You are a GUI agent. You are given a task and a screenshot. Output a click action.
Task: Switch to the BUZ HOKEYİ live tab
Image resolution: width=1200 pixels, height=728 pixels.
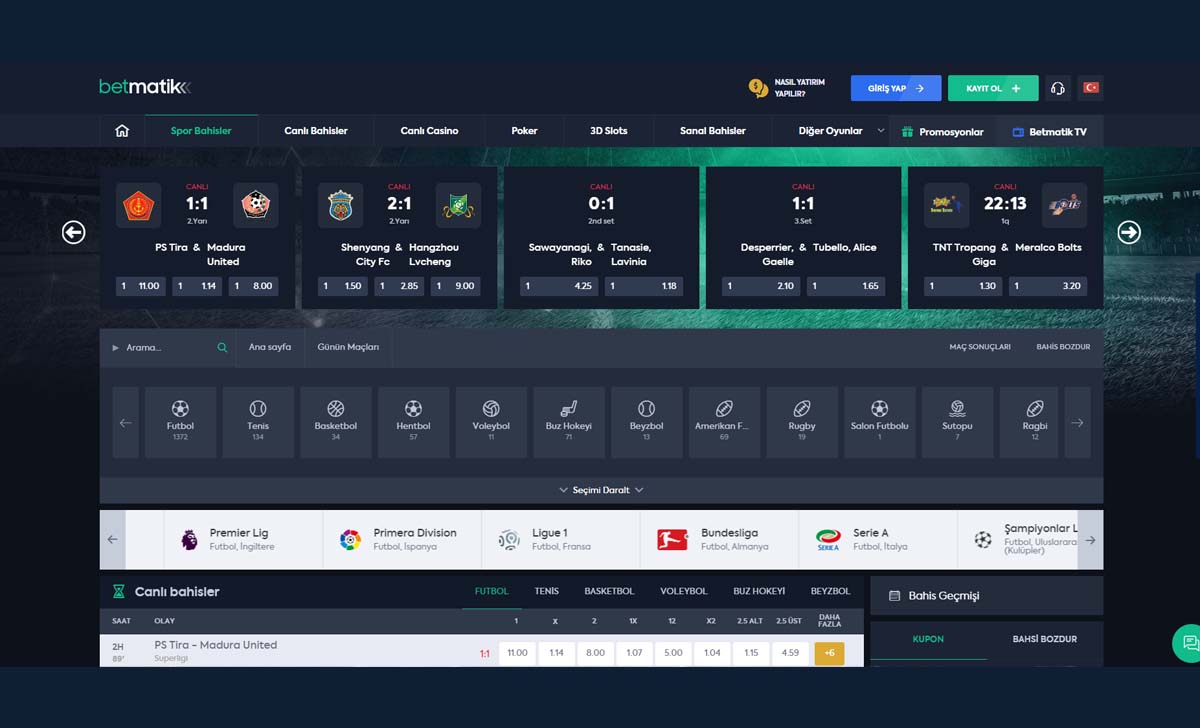pyautogui.click(x=759, y=591)
